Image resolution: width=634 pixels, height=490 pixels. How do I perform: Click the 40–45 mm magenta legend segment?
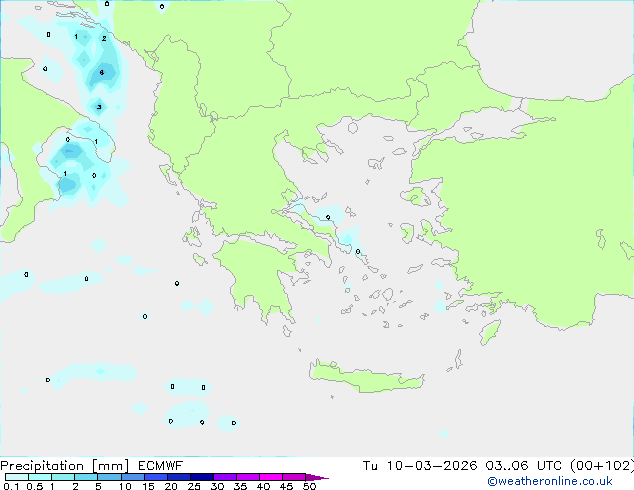click(x=271, y=477)
